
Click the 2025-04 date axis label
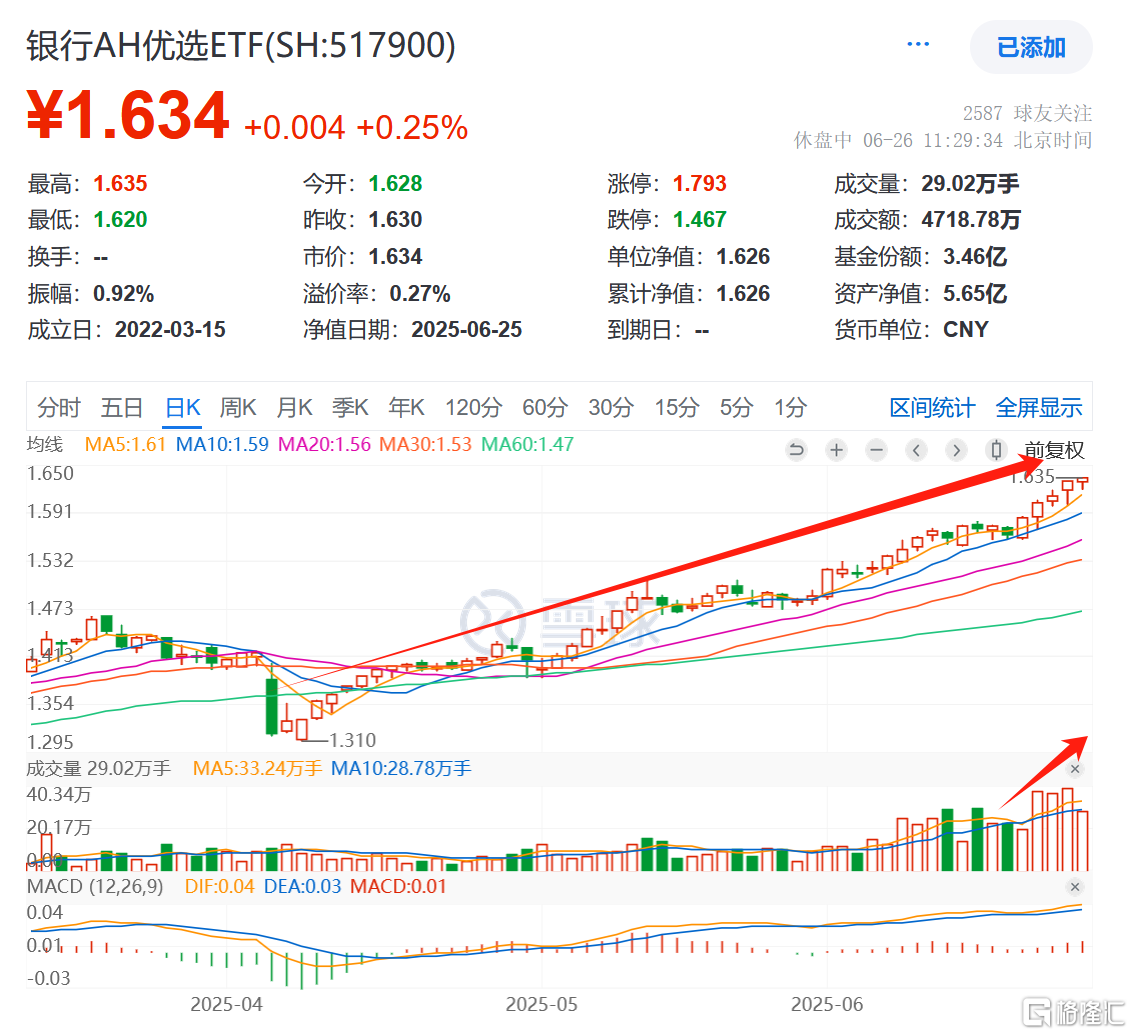click(226, 1005)
